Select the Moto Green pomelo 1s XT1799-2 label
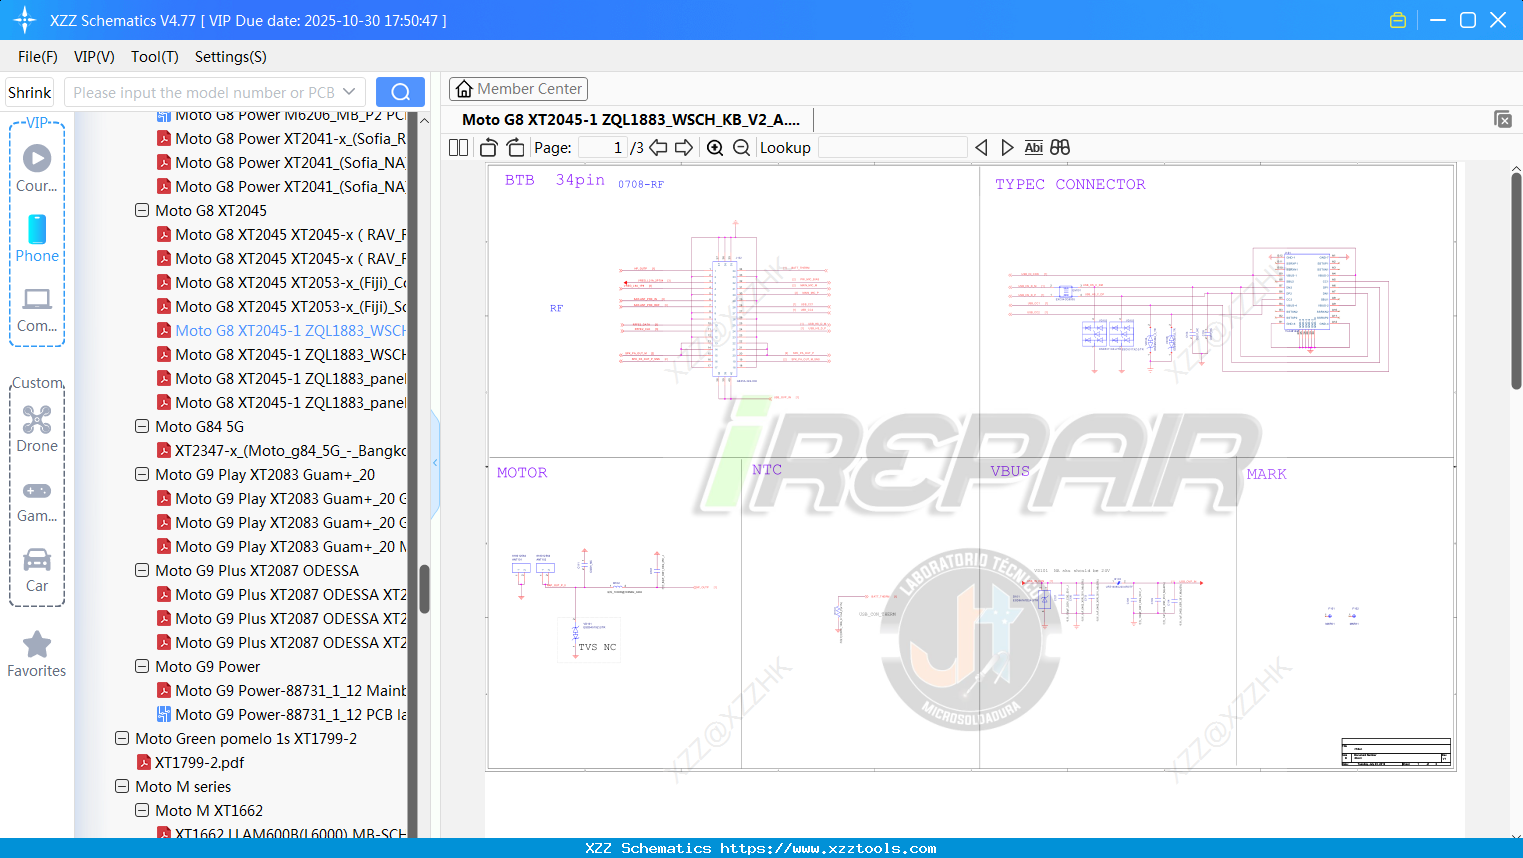The width and height of the screenshot is (1523, 858). pos(246,738)
